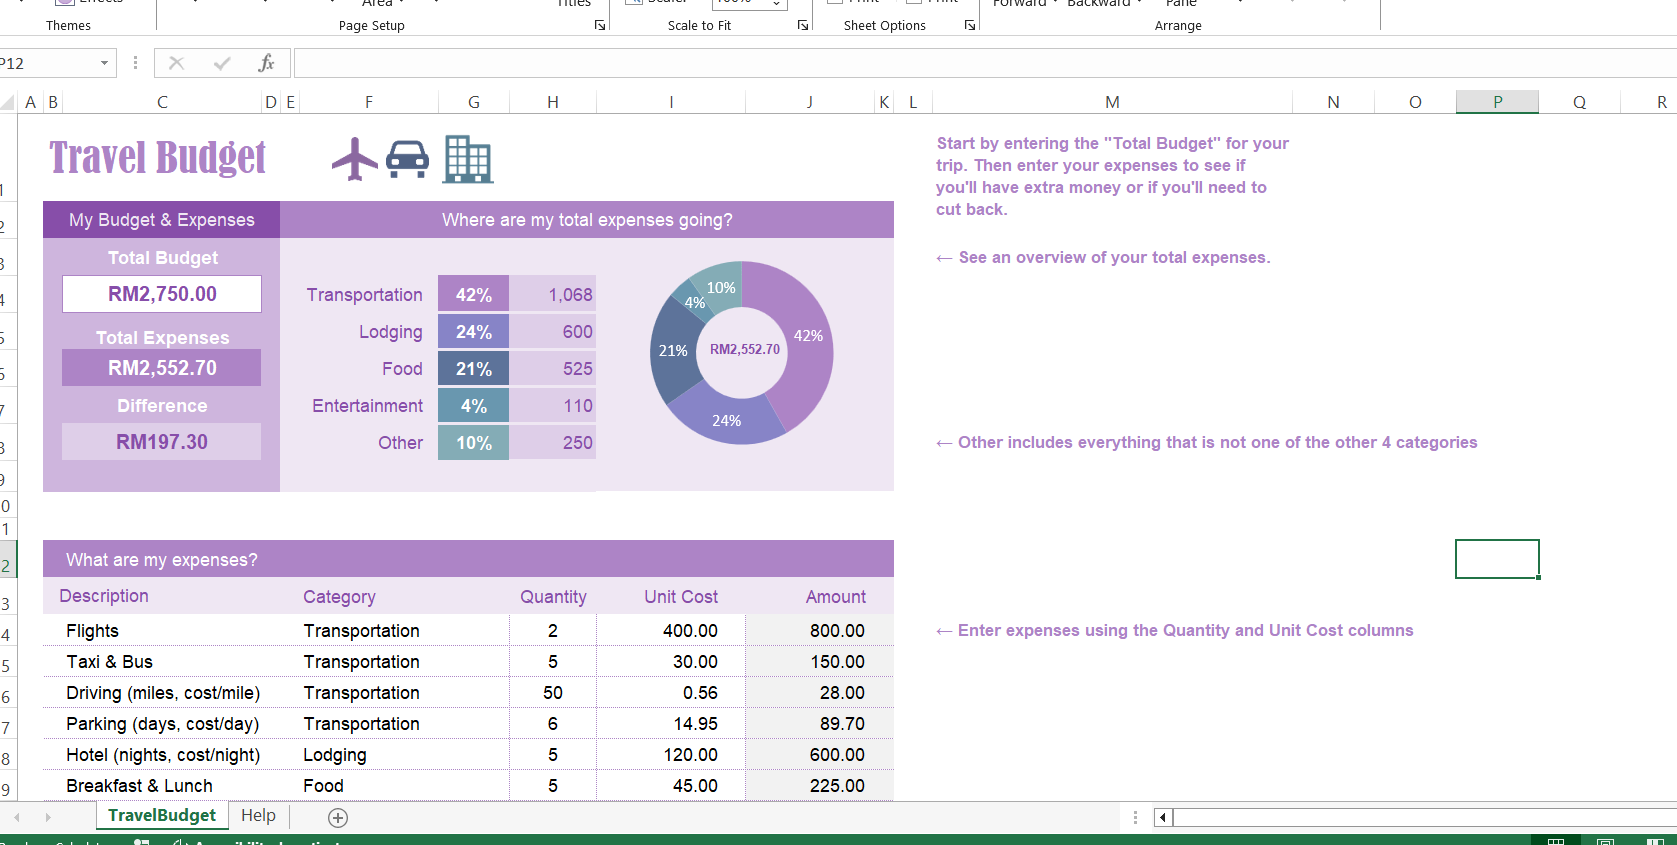
Task: Select the Transportation 42% percentage cell
Action: coord(474,295)
